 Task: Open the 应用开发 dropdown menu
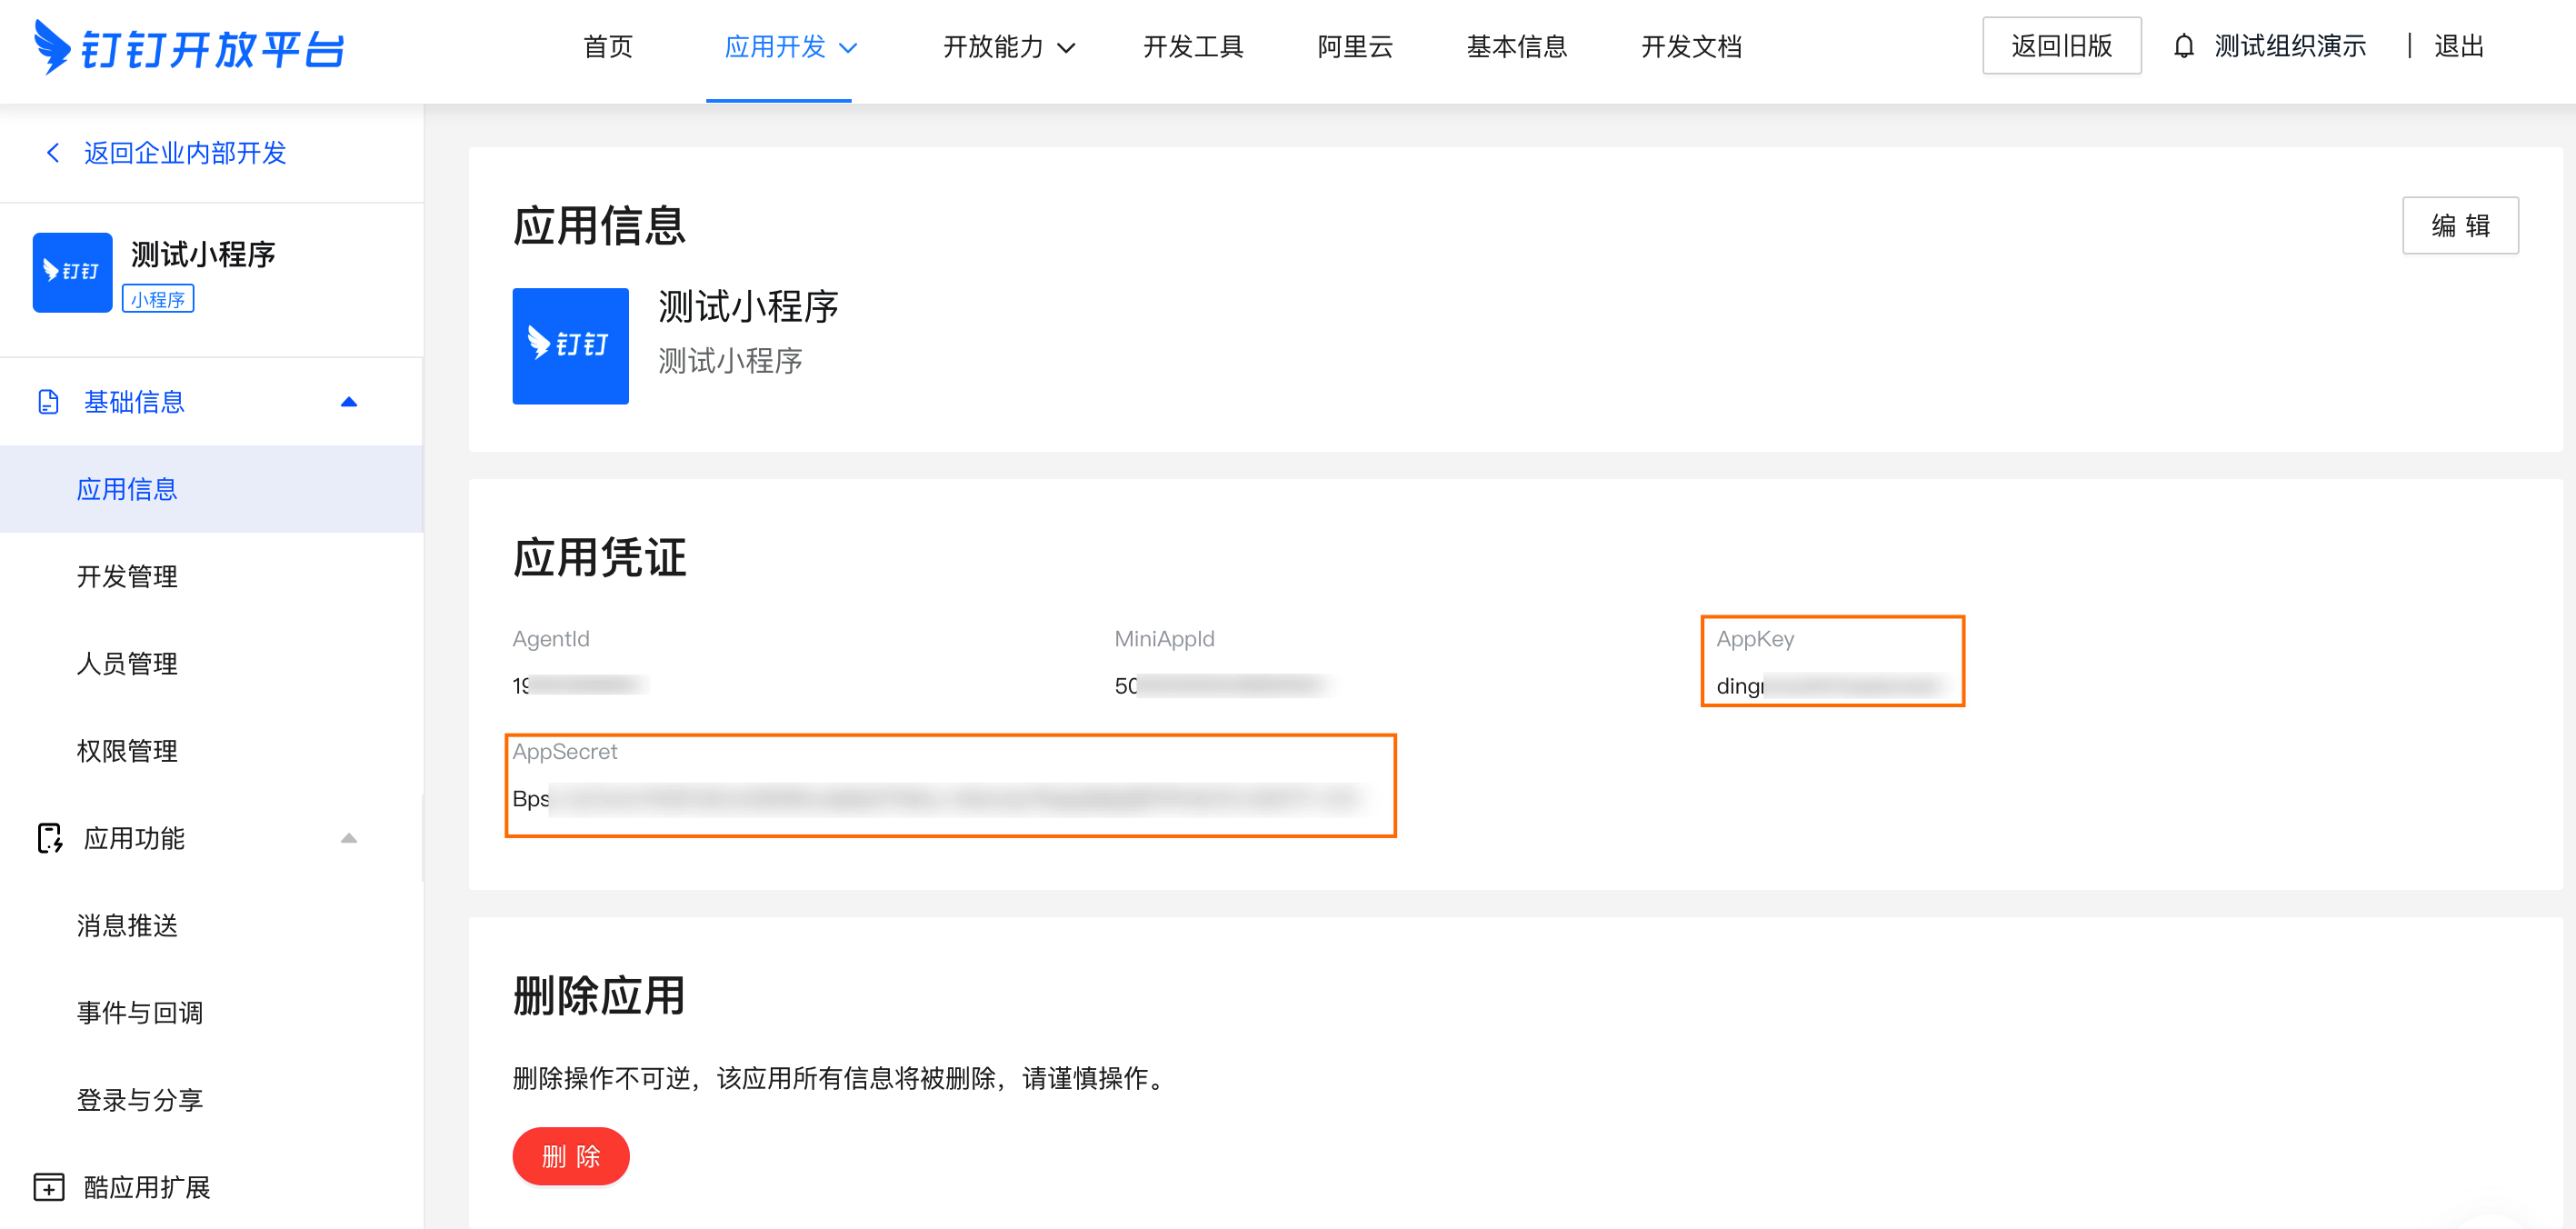[x=789, y=47]
